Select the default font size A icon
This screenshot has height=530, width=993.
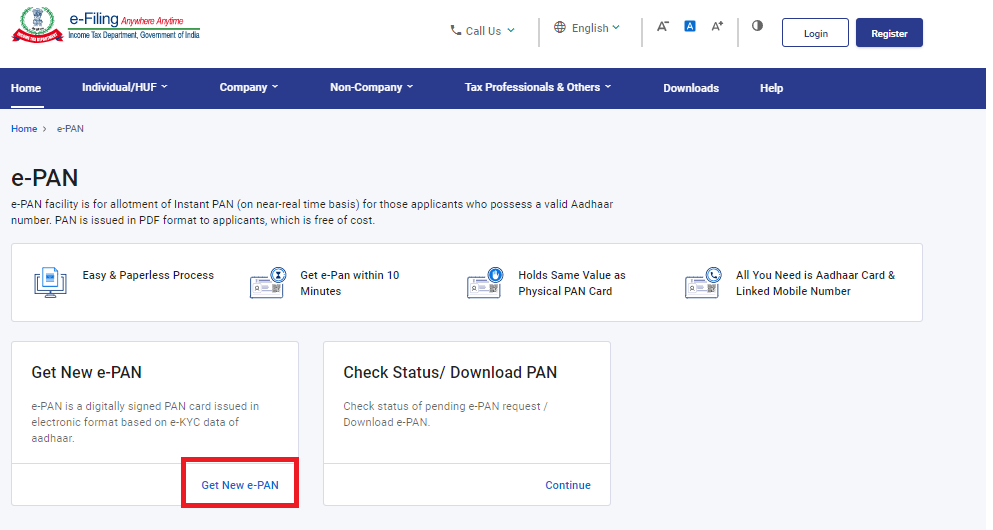click(x=690, y=26)
